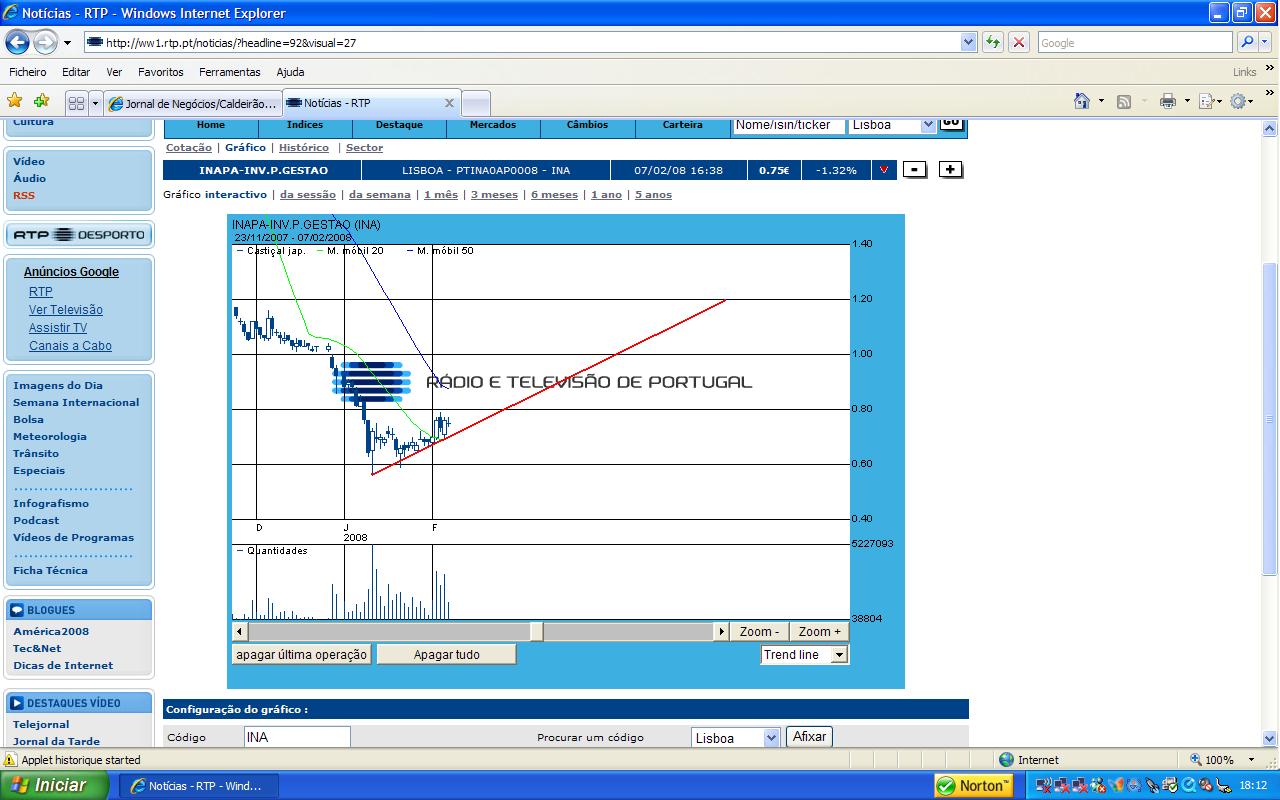The height and width of the screenshot is (800, 1280).
Task: Close the Notícias - RTP tab
Action: [449, 103]
